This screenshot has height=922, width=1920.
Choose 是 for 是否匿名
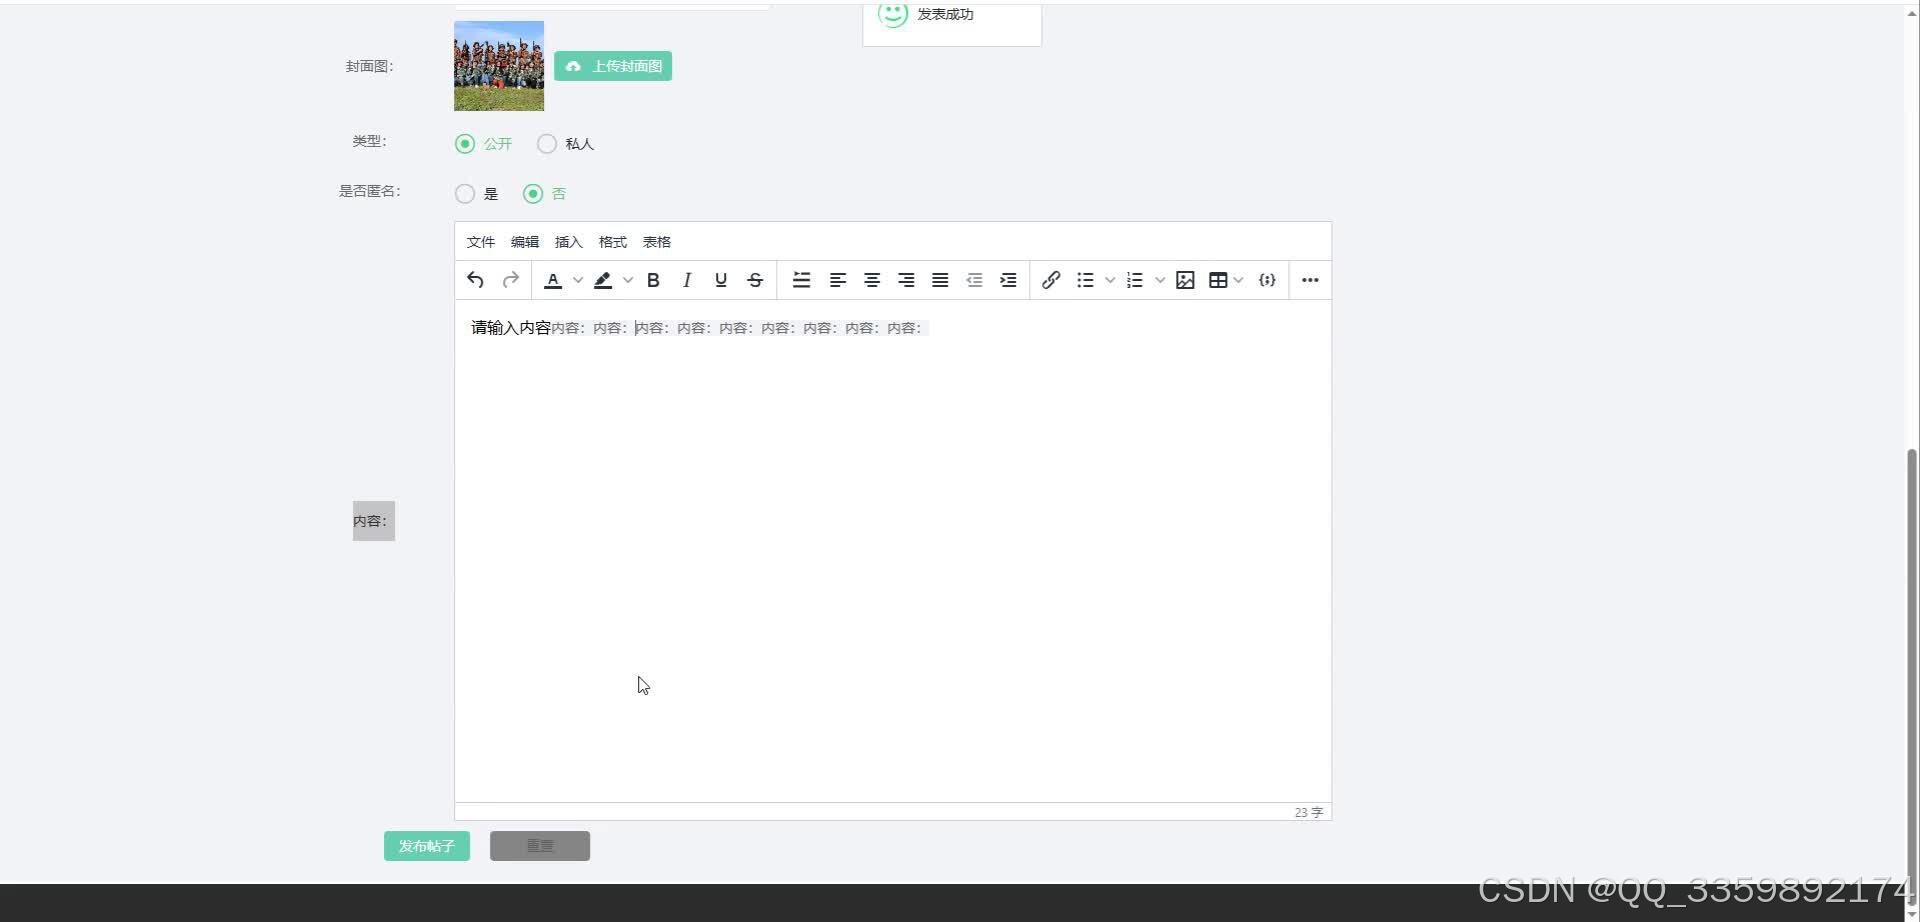(464, 193)
